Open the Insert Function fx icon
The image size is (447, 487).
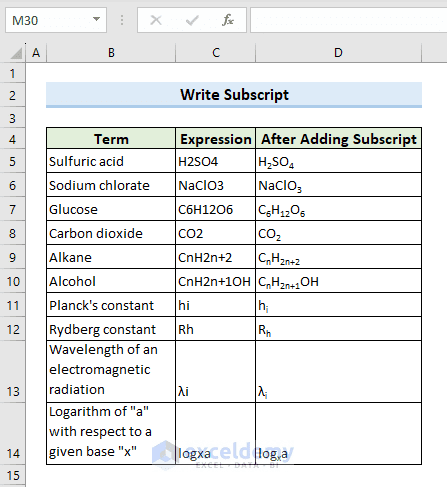tap(228, 20)
